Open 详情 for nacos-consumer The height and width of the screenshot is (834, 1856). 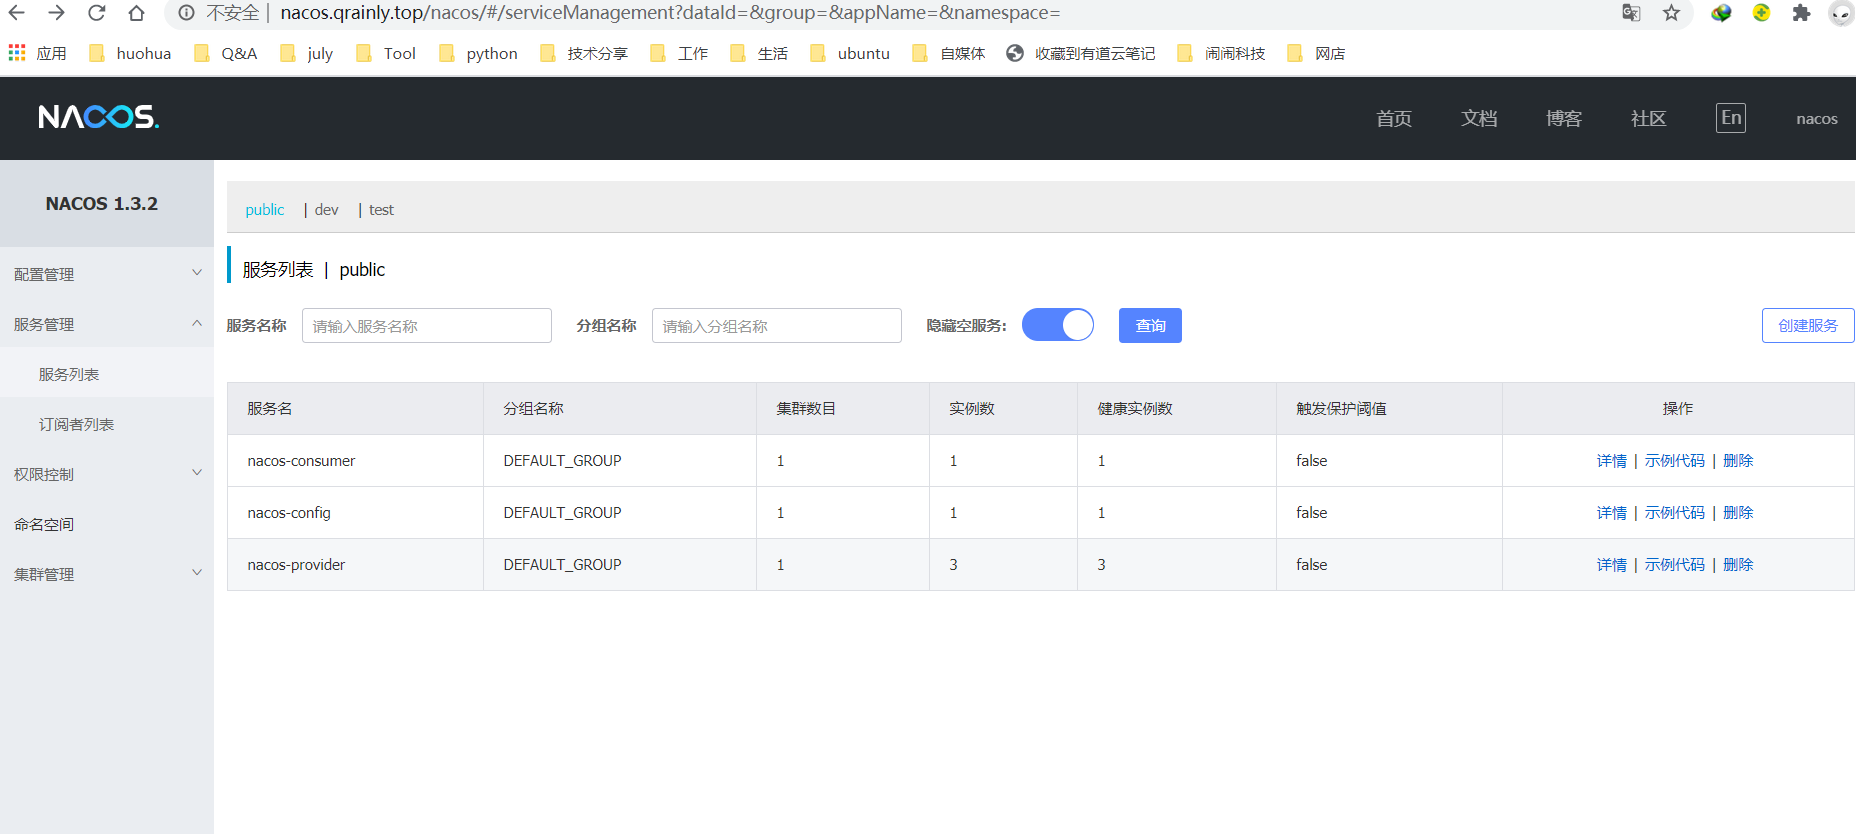point(1611,460)
